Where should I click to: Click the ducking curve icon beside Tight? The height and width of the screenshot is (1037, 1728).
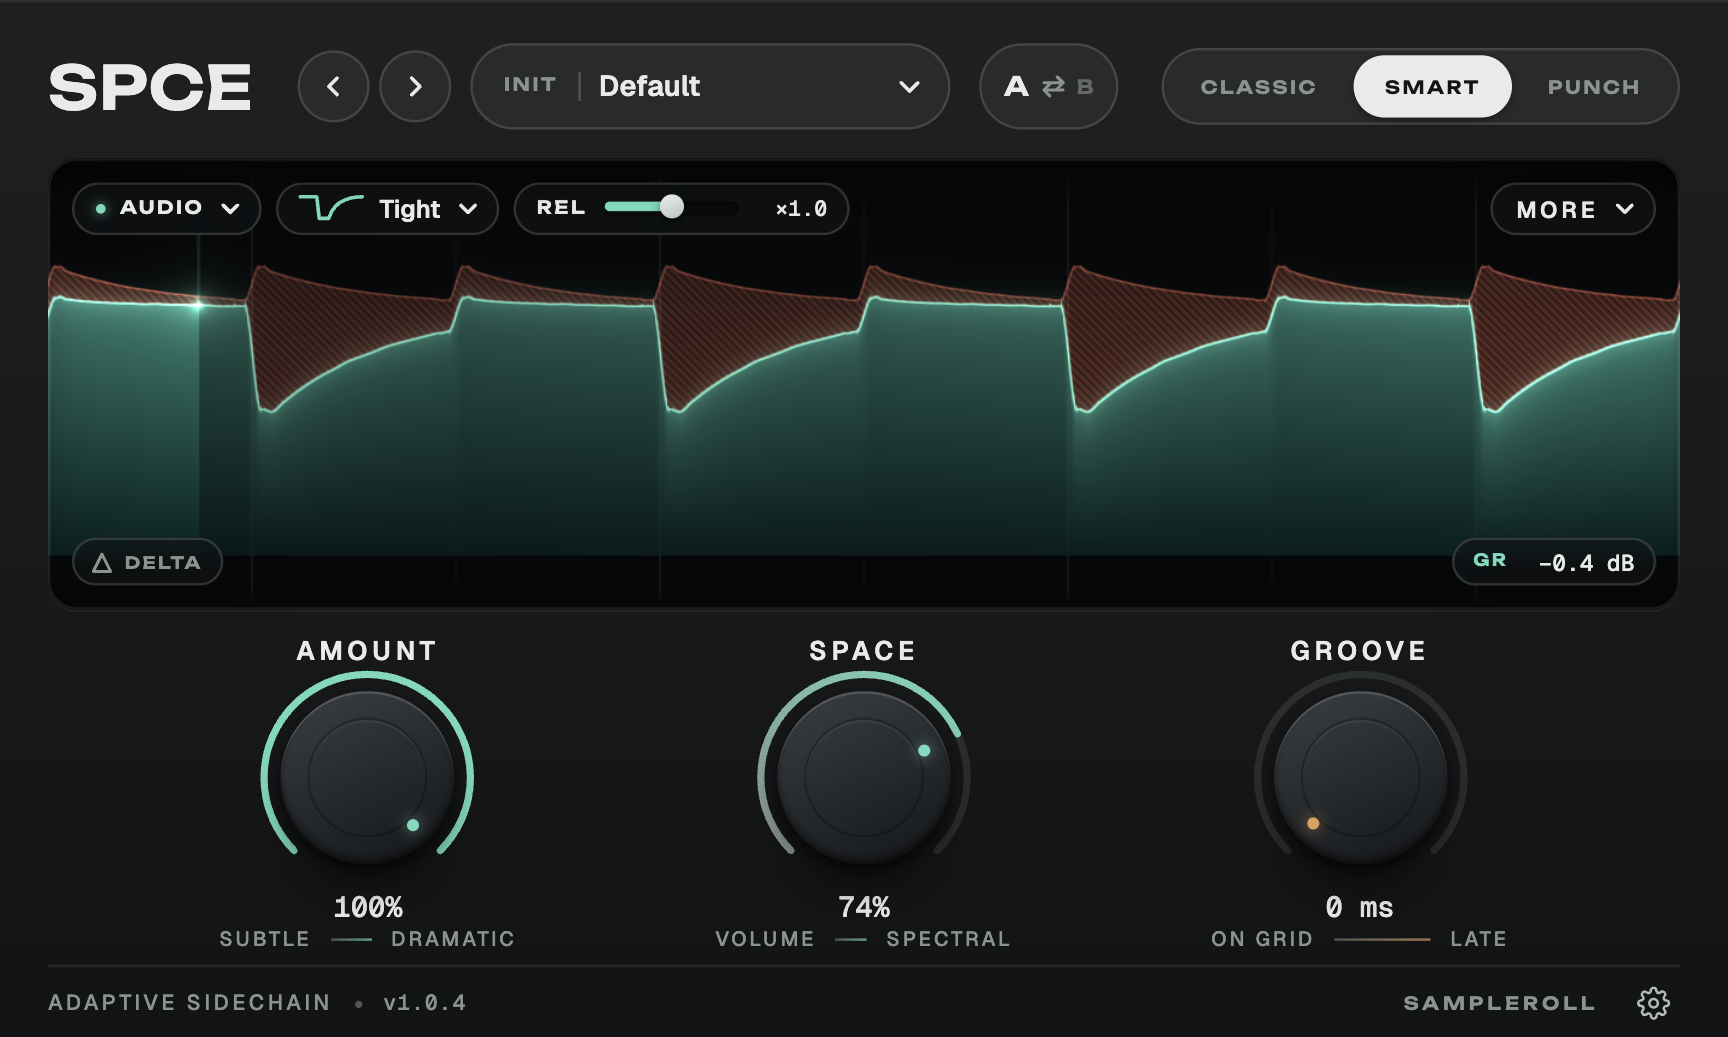[331, 208]
